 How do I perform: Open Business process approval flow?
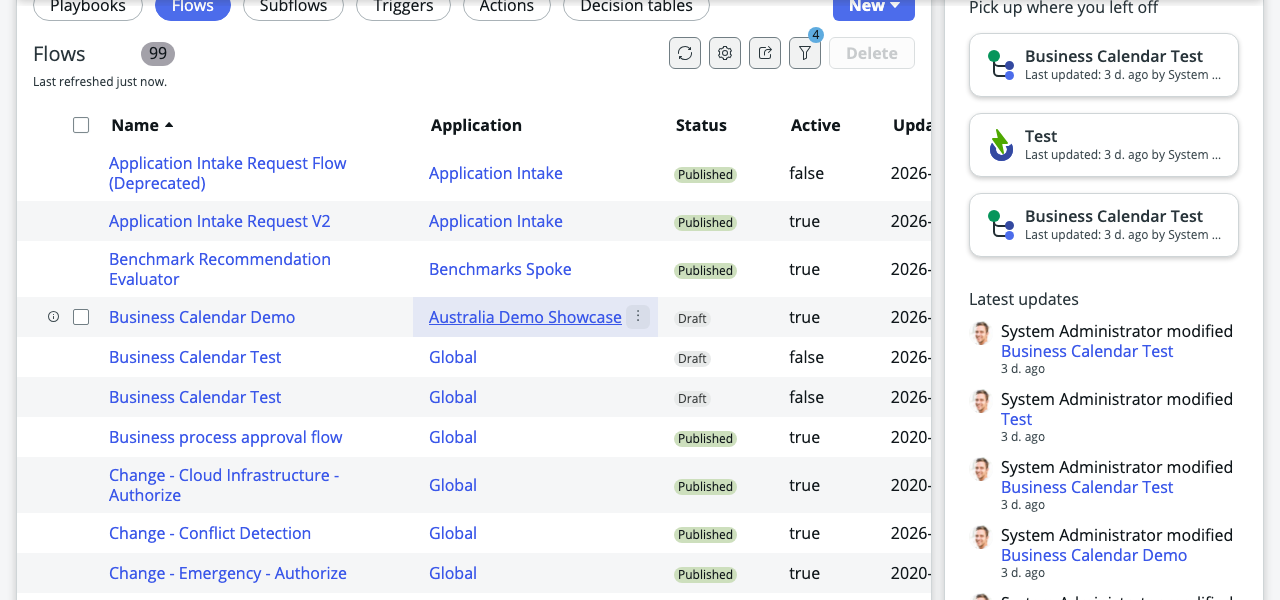pyautogui.click(x=226, y=437)
